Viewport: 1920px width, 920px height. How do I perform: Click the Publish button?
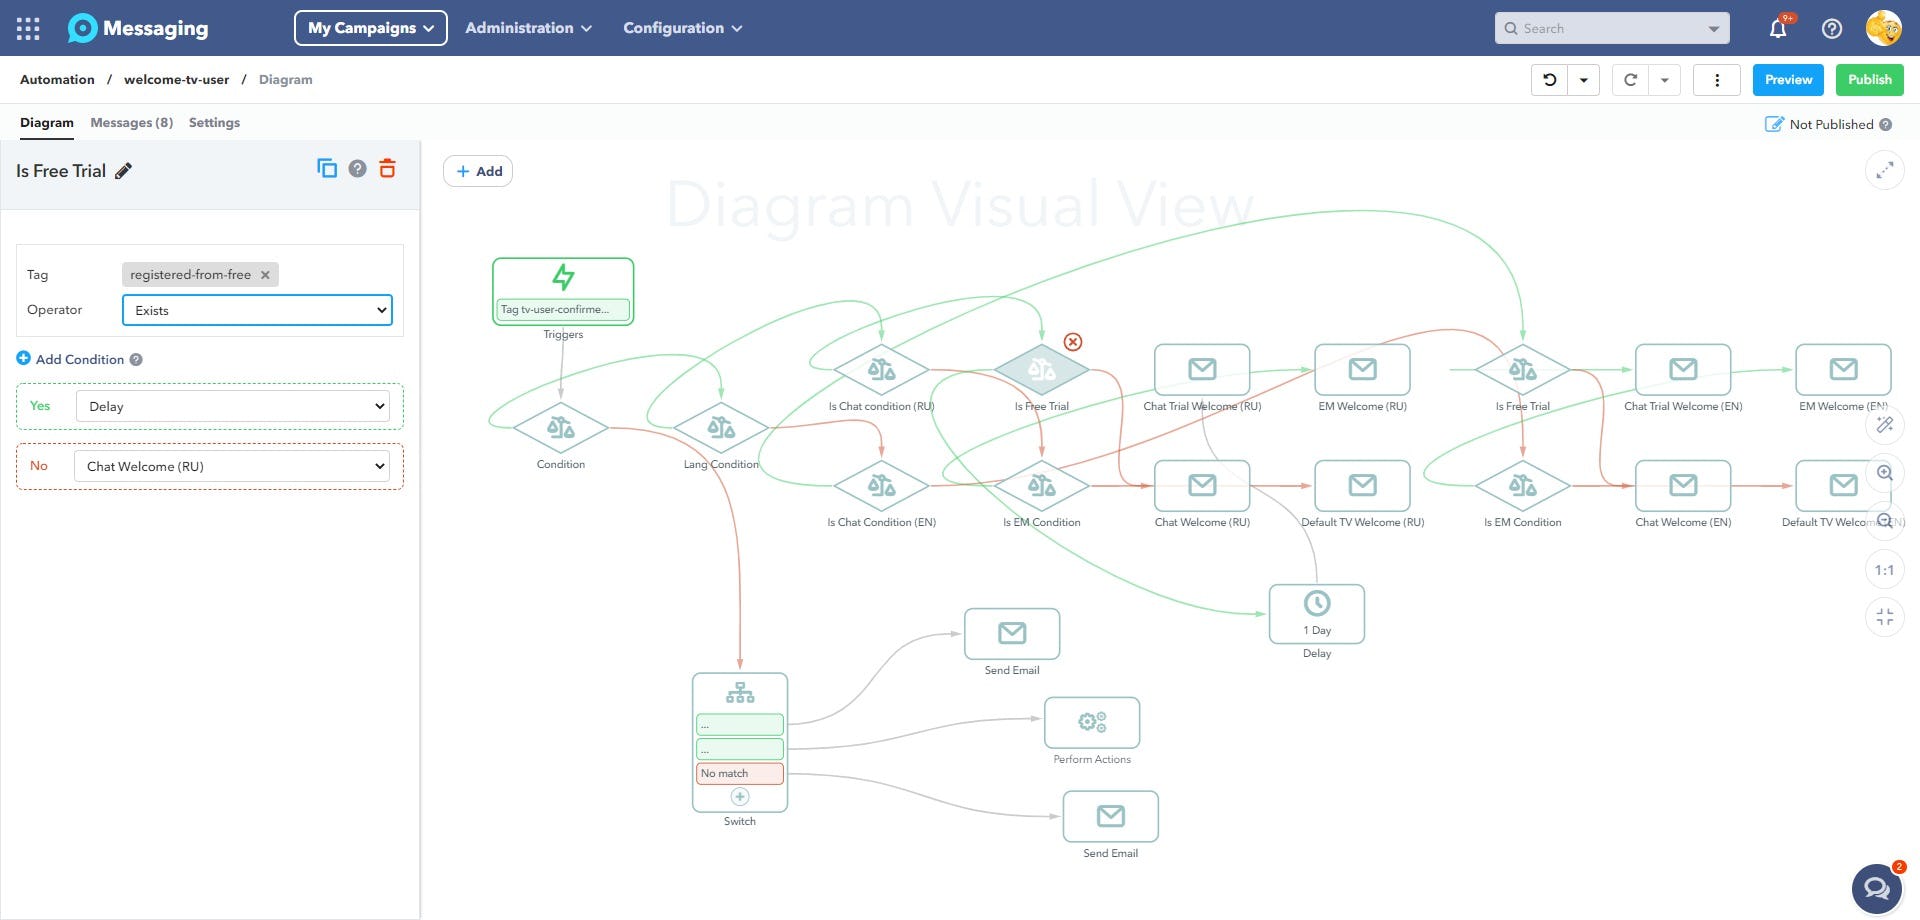[x=1869, y=80]
